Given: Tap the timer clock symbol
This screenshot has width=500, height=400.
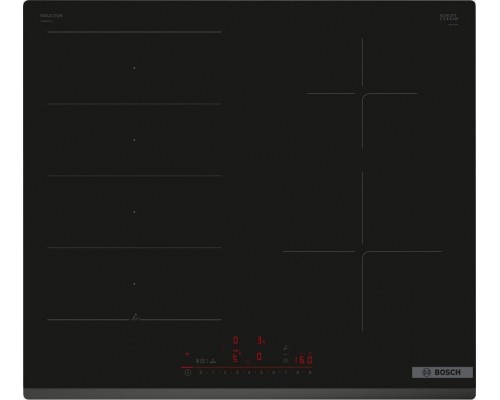Looking at the screenshot, I should pyautogui.click(x=285, y=361).
